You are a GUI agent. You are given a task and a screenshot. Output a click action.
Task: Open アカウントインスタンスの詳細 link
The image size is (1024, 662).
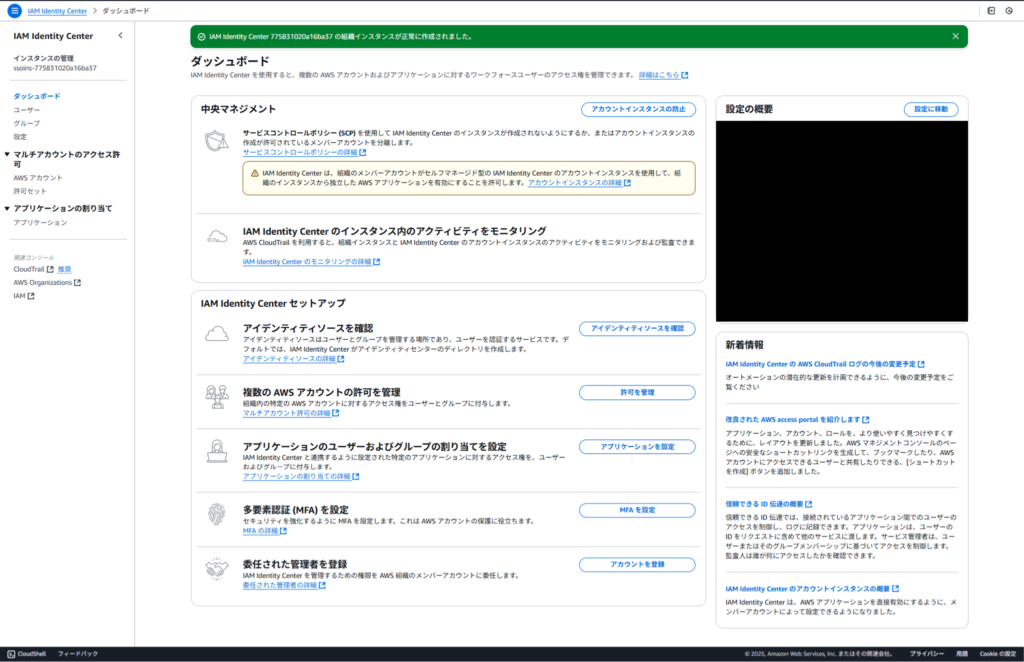(579, 183)
